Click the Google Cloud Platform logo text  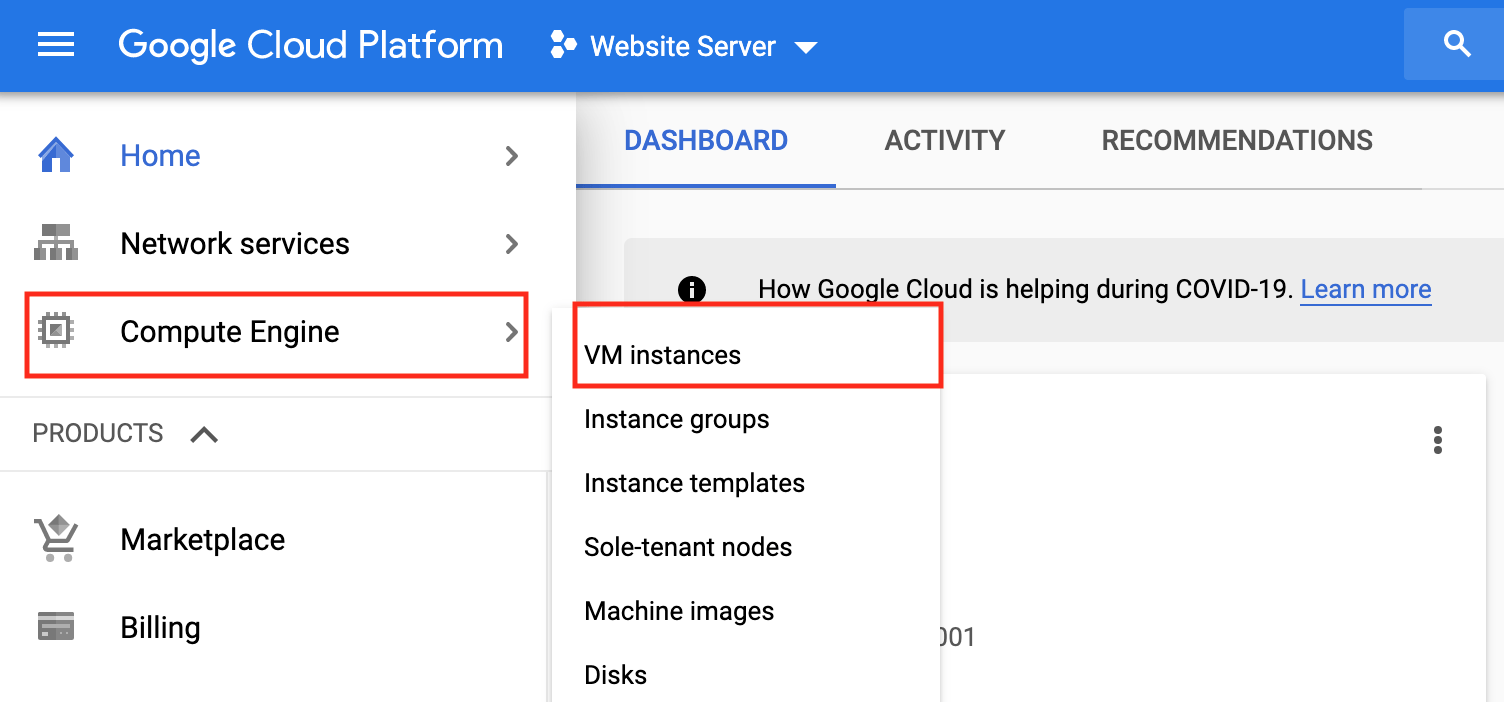pyautogui.click(x=311, y=45)
